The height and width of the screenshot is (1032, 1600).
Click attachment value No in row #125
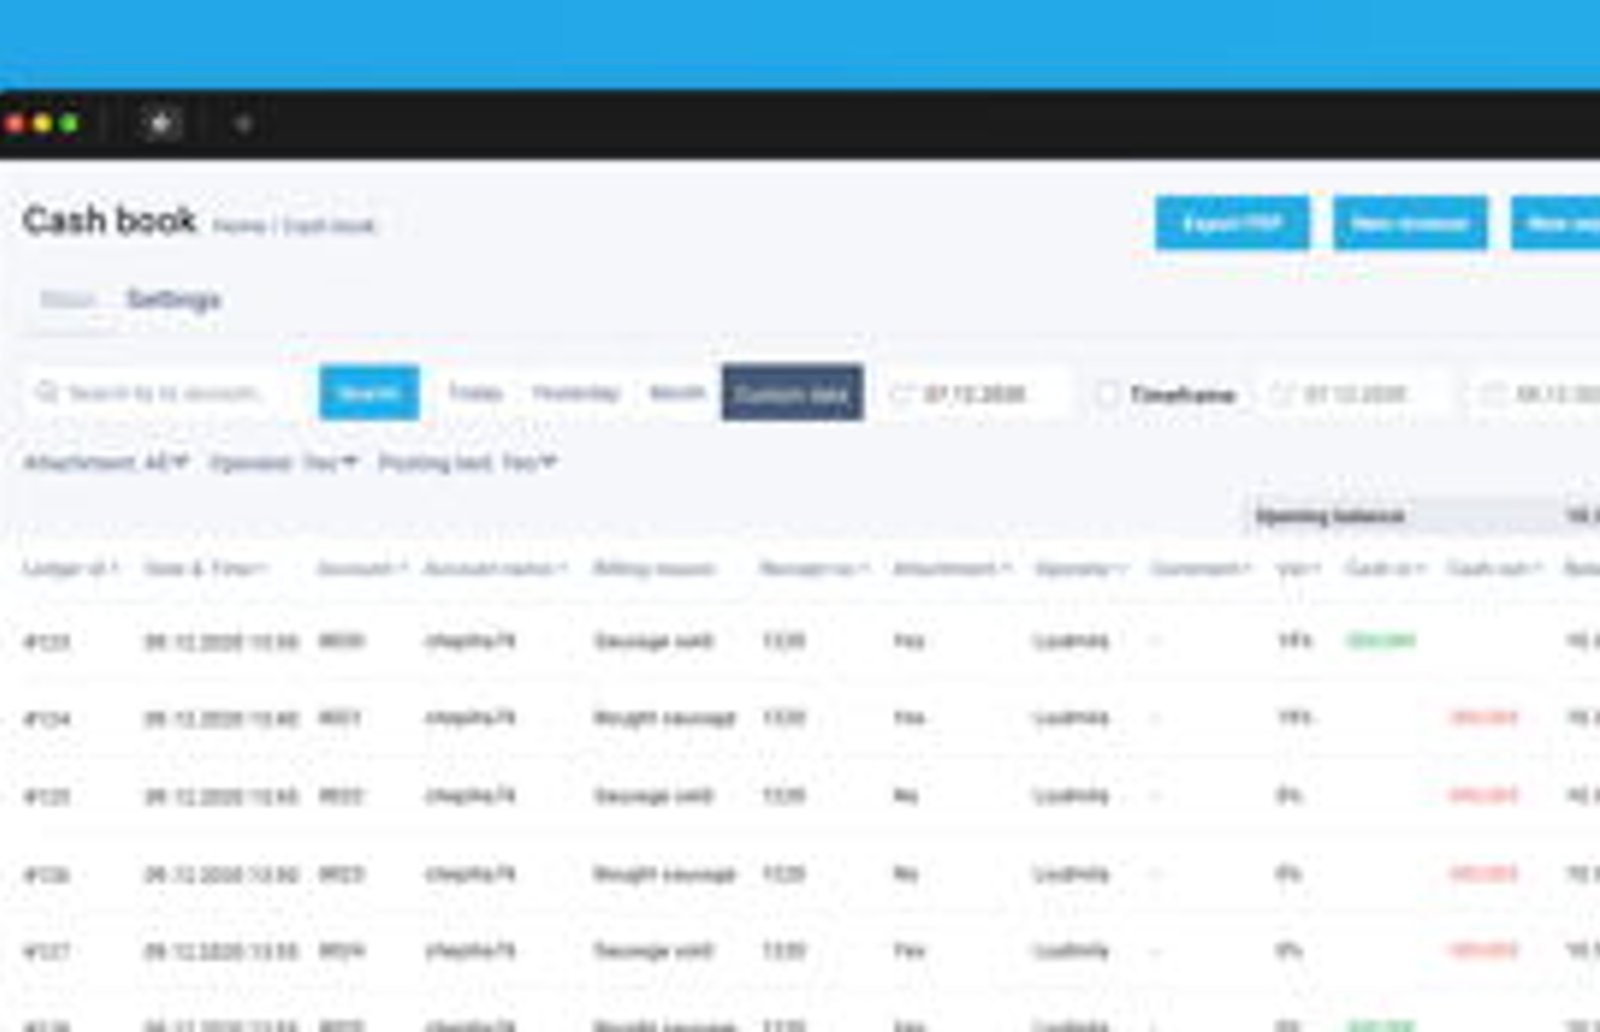(906, 795)
